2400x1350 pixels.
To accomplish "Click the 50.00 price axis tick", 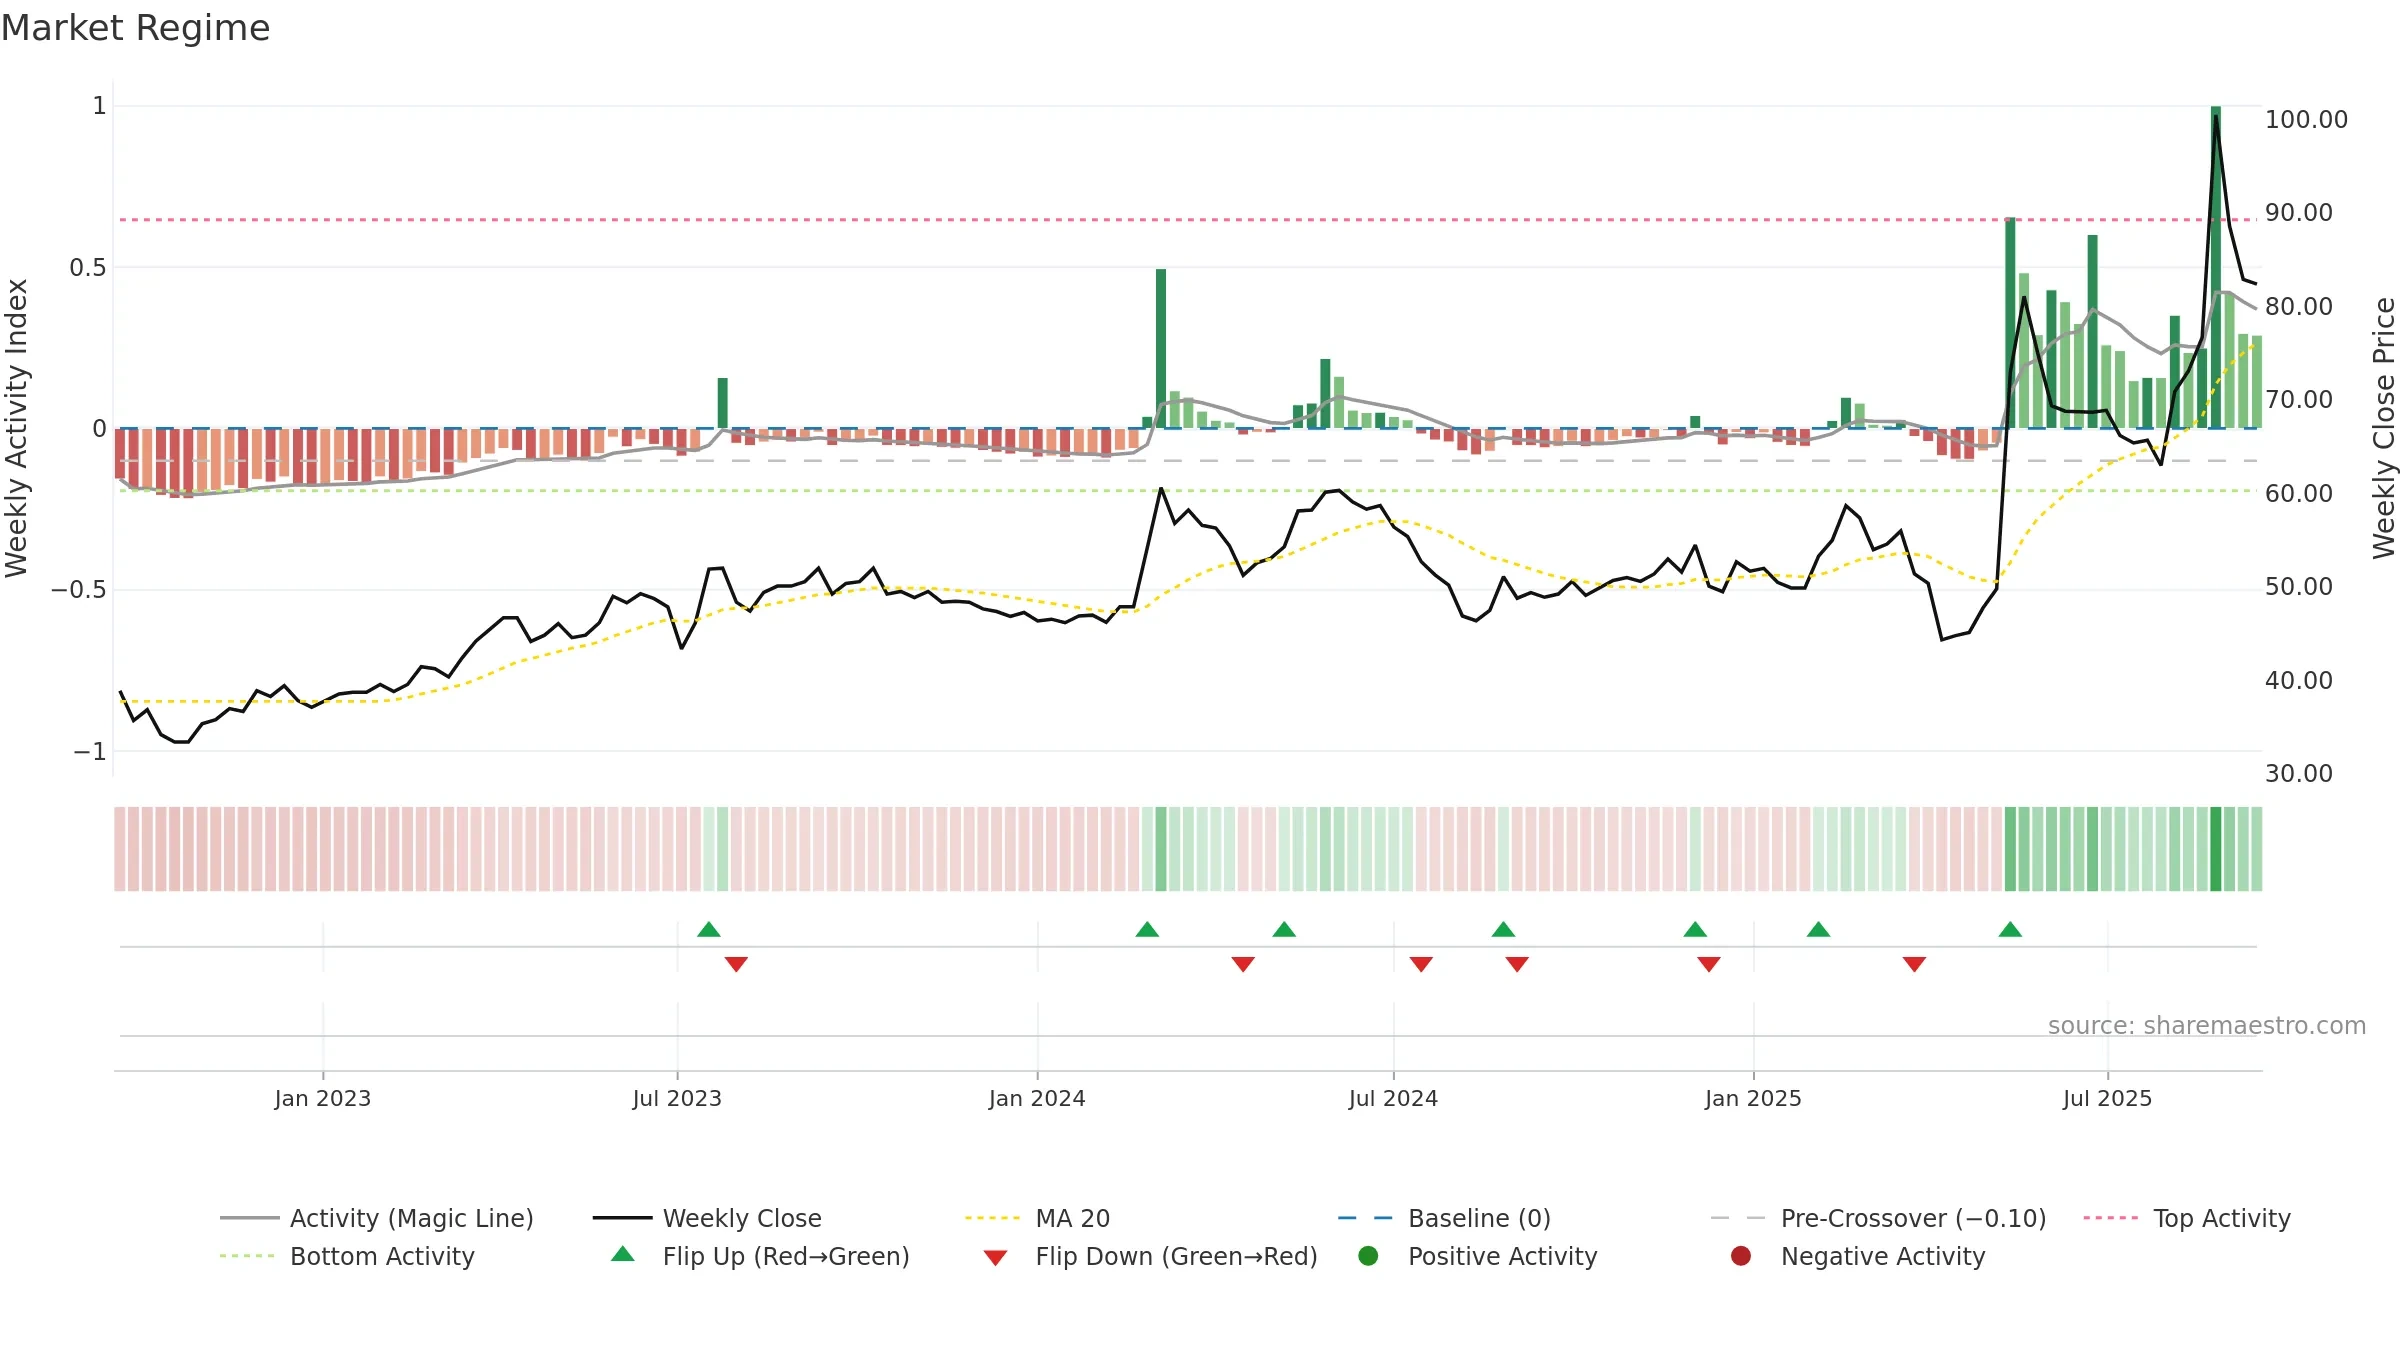I will coord(2299,586).
